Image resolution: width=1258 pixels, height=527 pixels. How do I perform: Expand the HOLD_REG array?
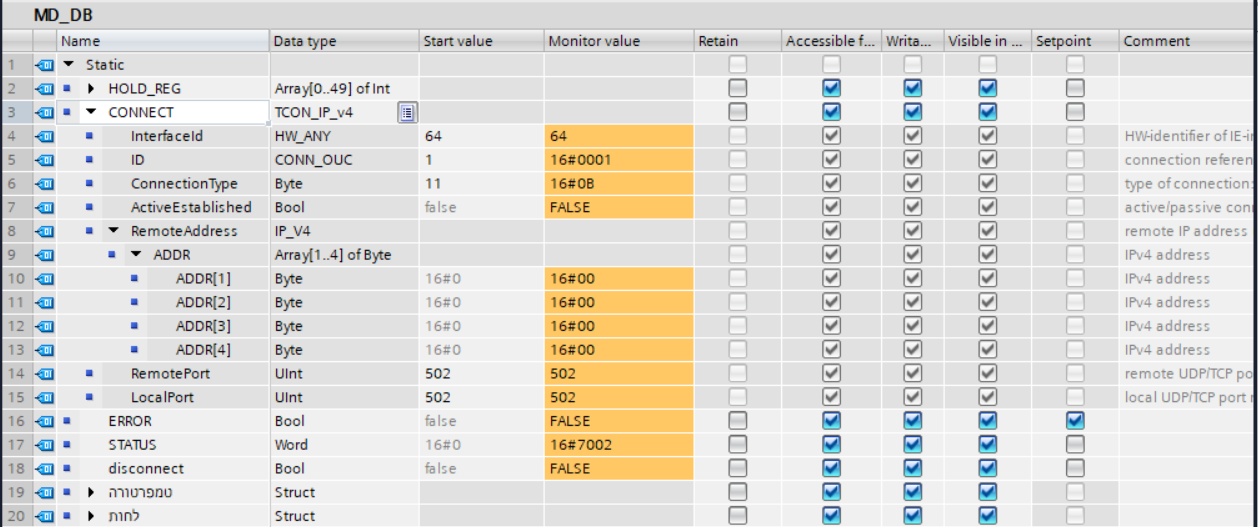[91, 89]
